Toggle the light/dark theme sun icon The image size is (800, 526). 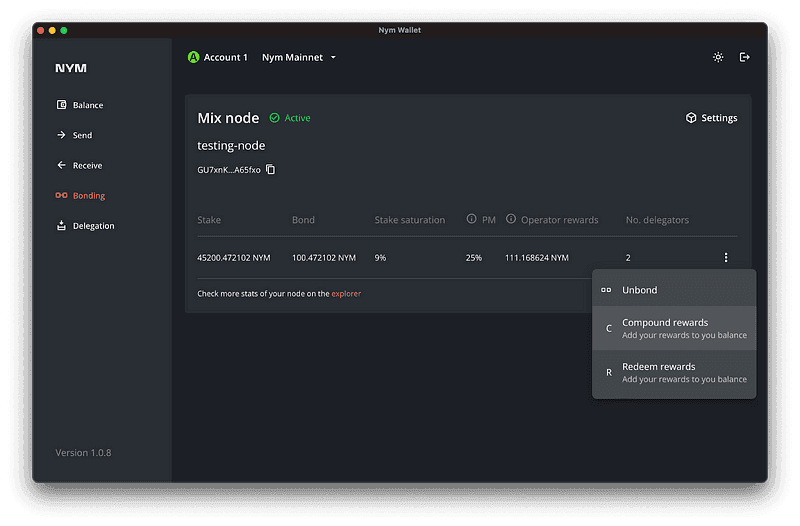coord(718,58)
